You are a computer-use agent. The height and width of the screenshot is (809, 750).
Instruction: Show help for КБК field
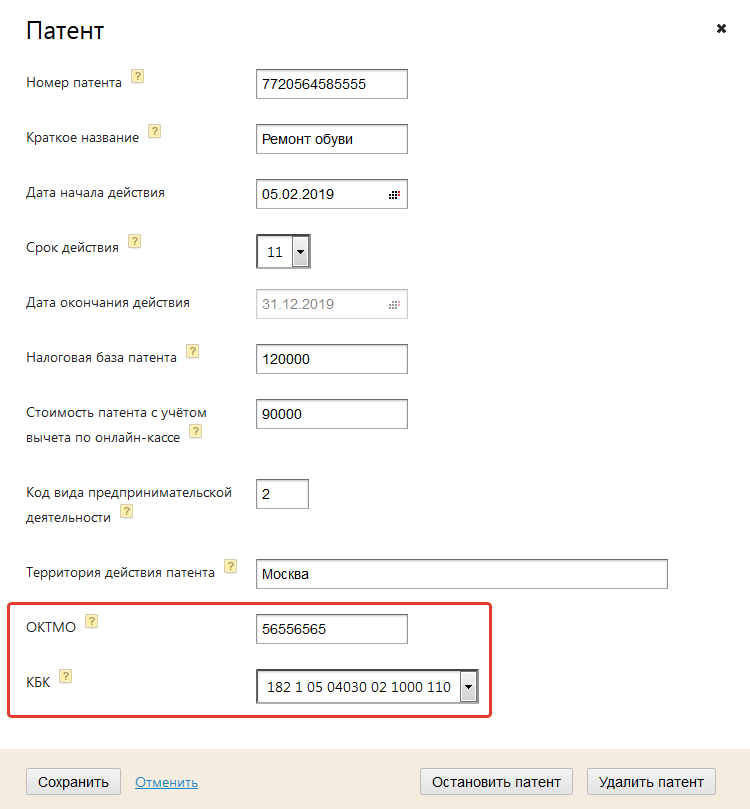click(66, 676)
